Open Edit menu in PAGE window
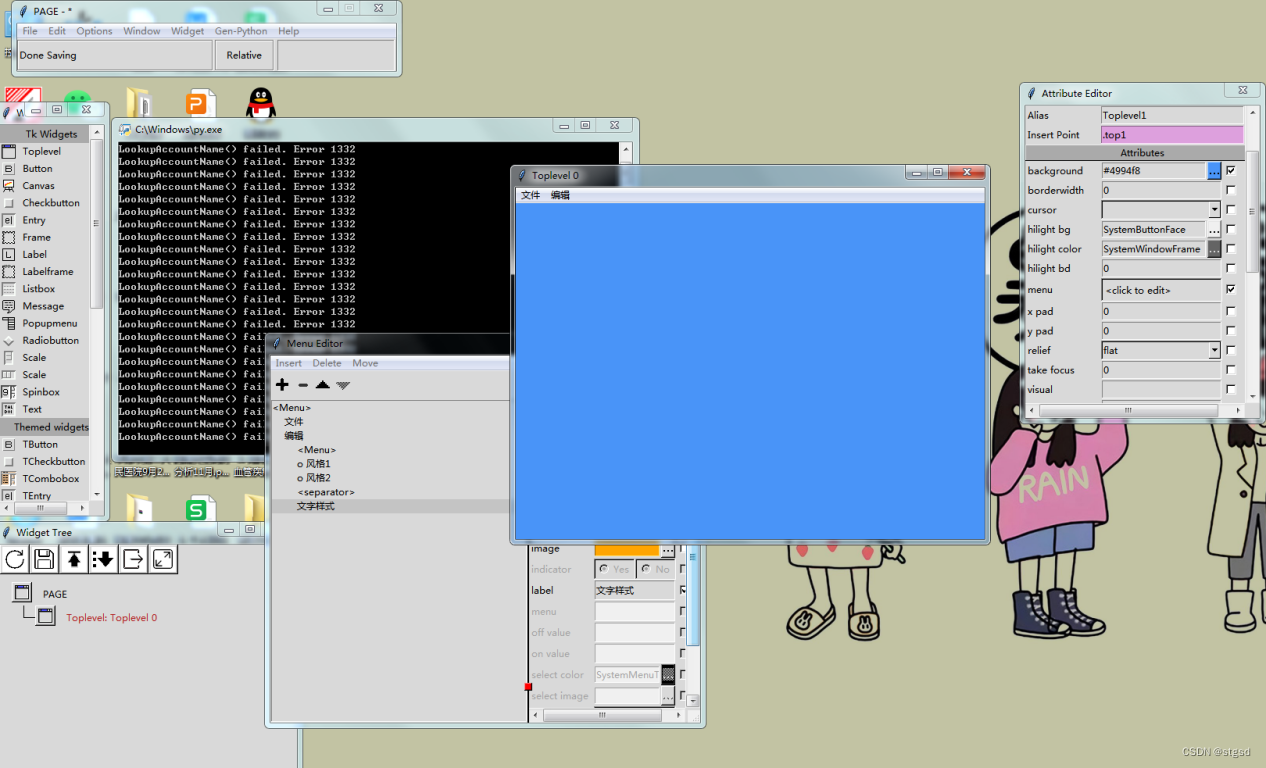The image size is (1266, 768). click(x=57, y=31)
